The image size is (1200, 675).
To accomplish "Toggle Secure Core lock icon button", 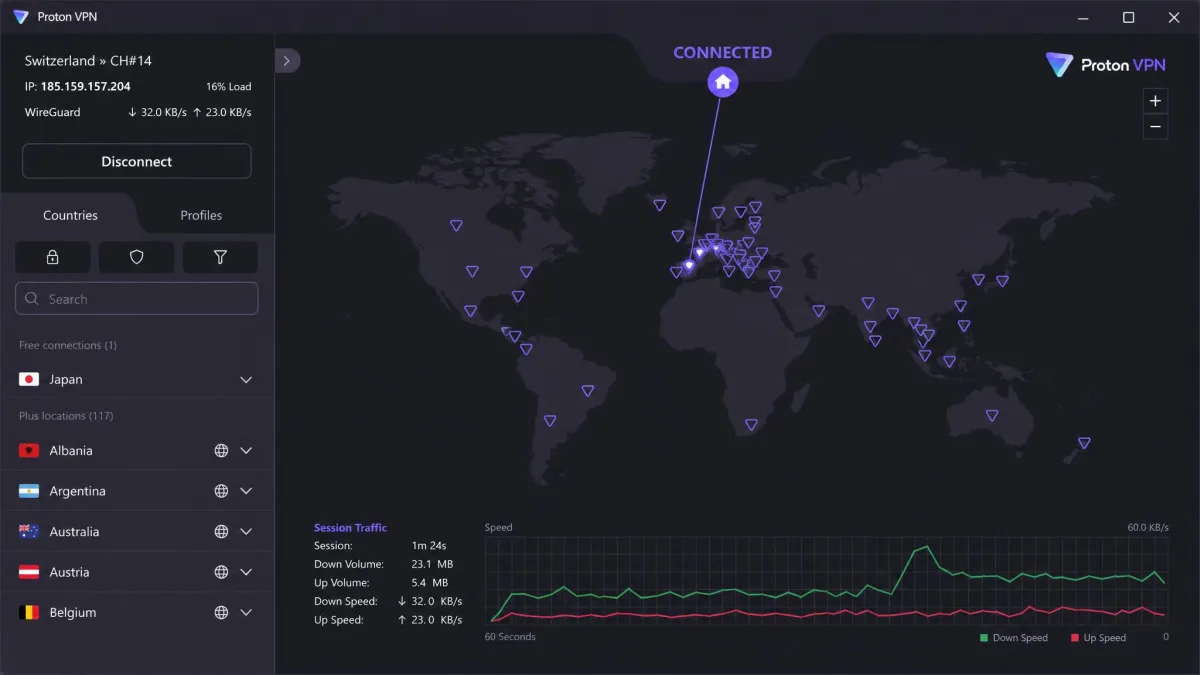I will 53,257.
